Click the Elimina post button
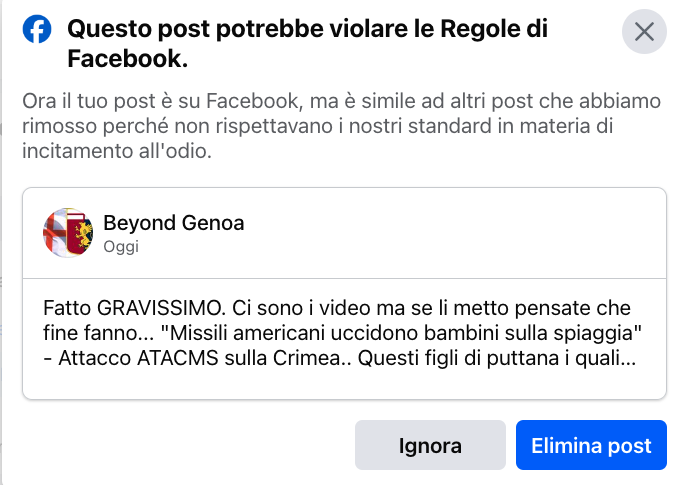The height and width of the screenshot is (485, 682). (591, 445)
